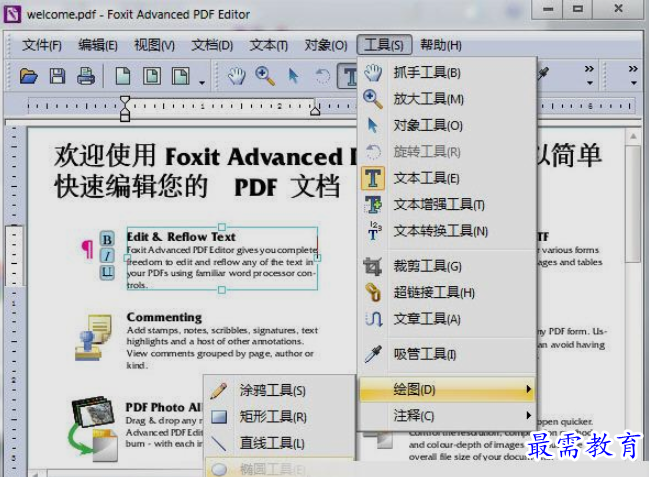This screenshot has width=649, height=477.
Task: Click the Save floppy disk icon
Action: pos(58,76)
